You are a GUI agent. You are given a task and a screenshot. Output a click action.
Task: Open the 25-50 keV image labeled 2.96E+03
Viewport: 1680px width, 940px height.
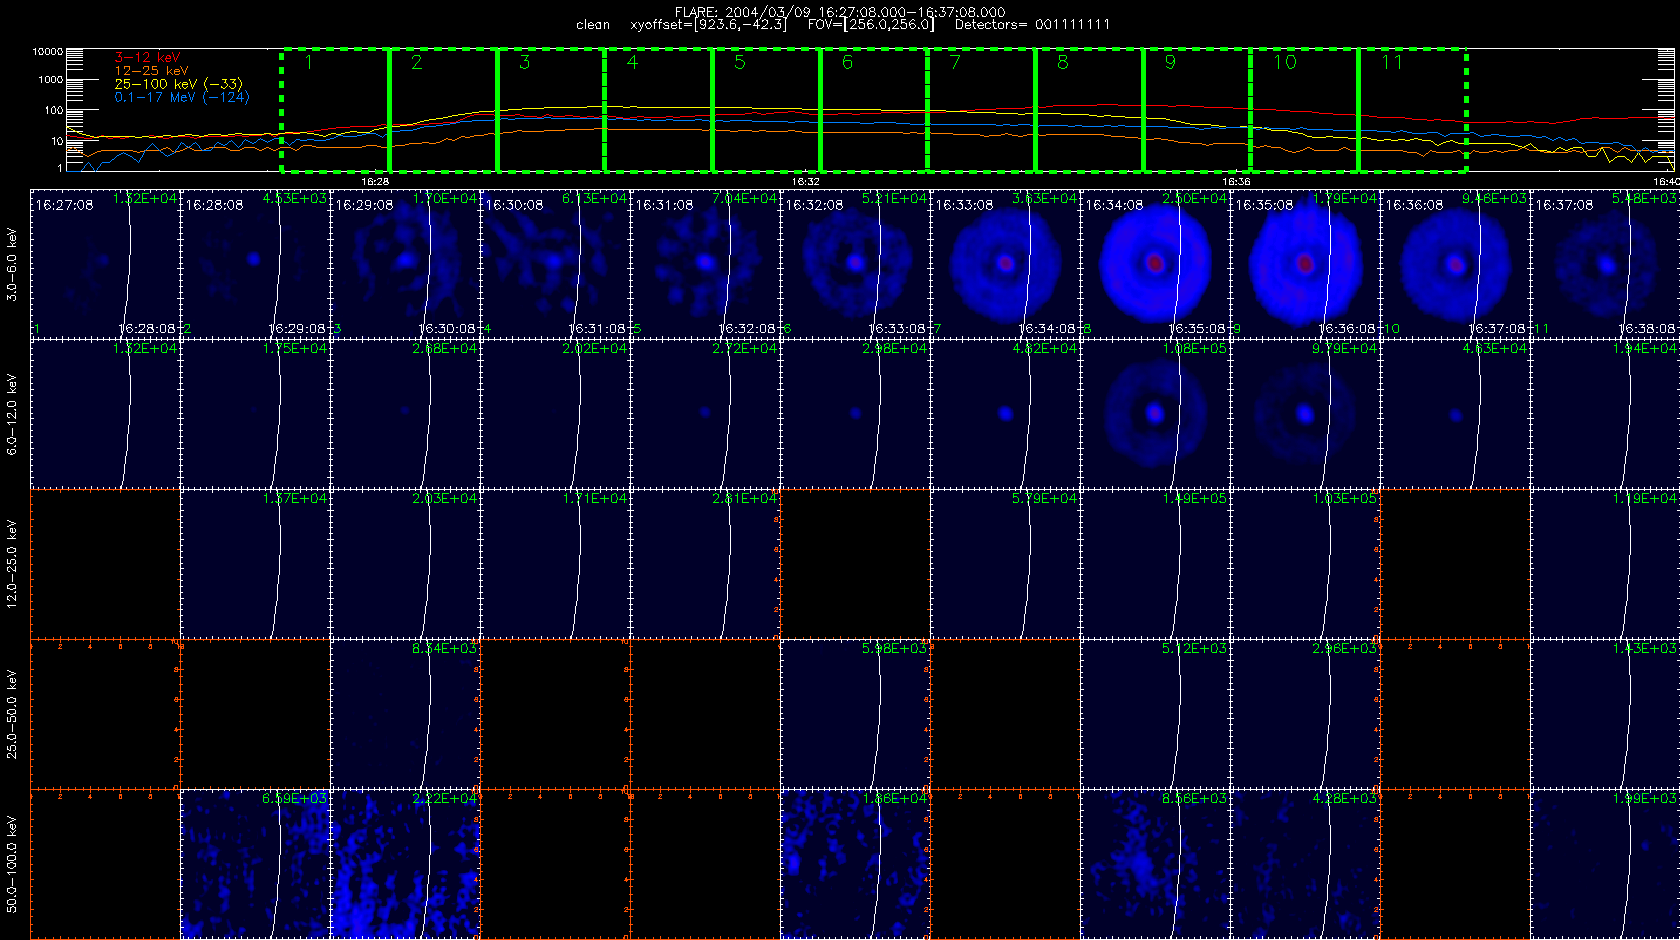1306,714
